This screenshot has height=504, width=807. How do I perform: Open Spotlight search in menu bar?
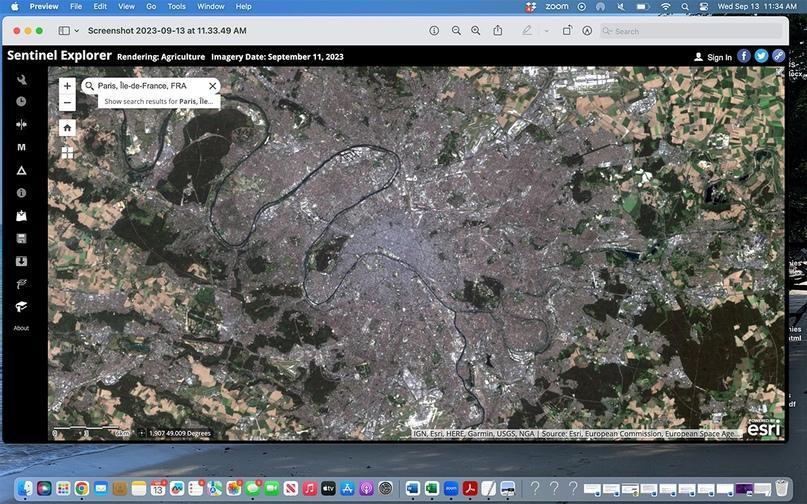click(685, 7)
